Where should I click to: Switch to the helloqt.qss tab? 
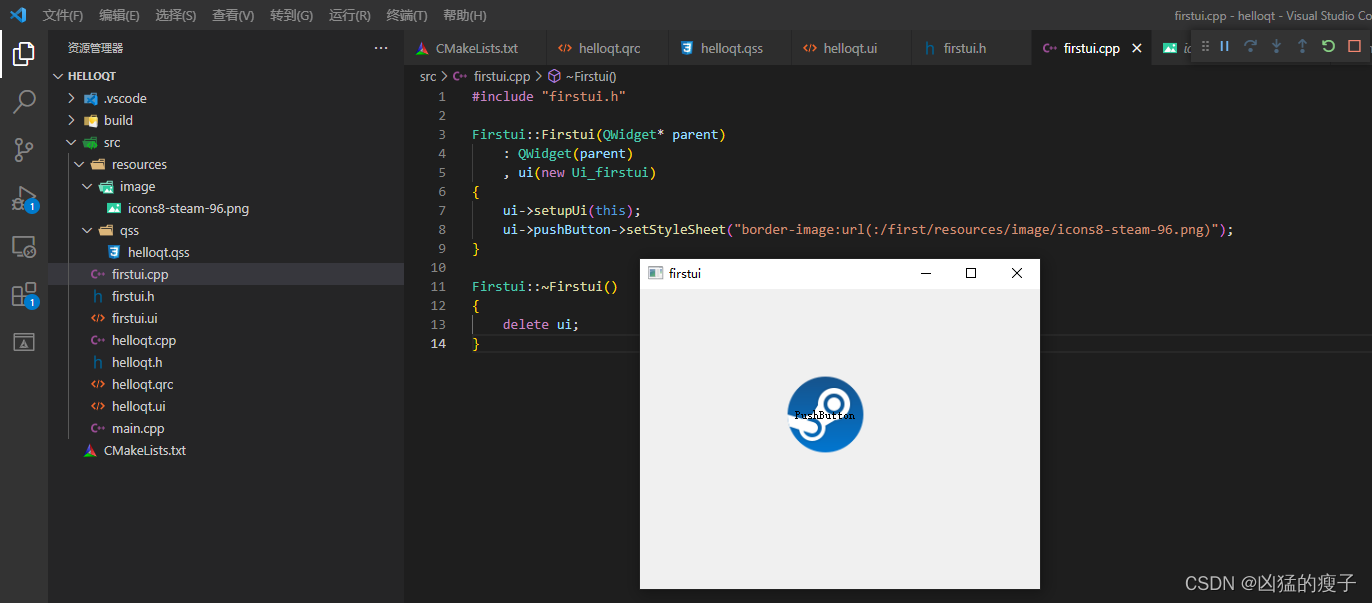[x=730, y=48]
